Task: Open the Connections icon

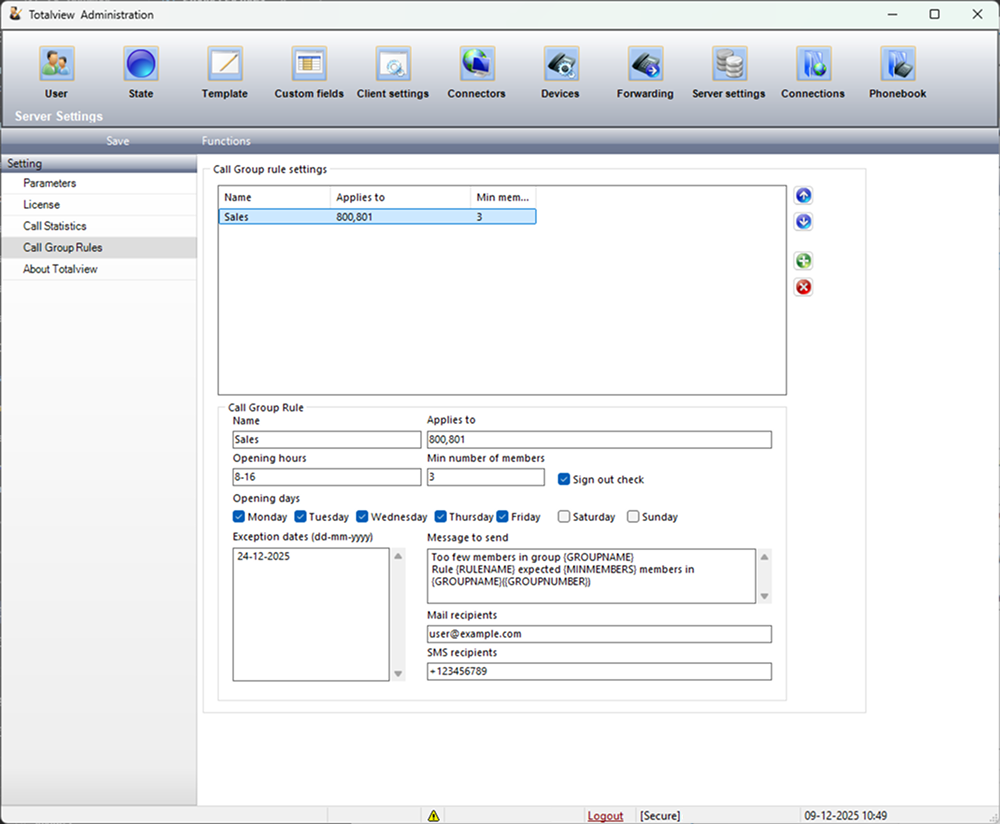Action: (813, 64)
